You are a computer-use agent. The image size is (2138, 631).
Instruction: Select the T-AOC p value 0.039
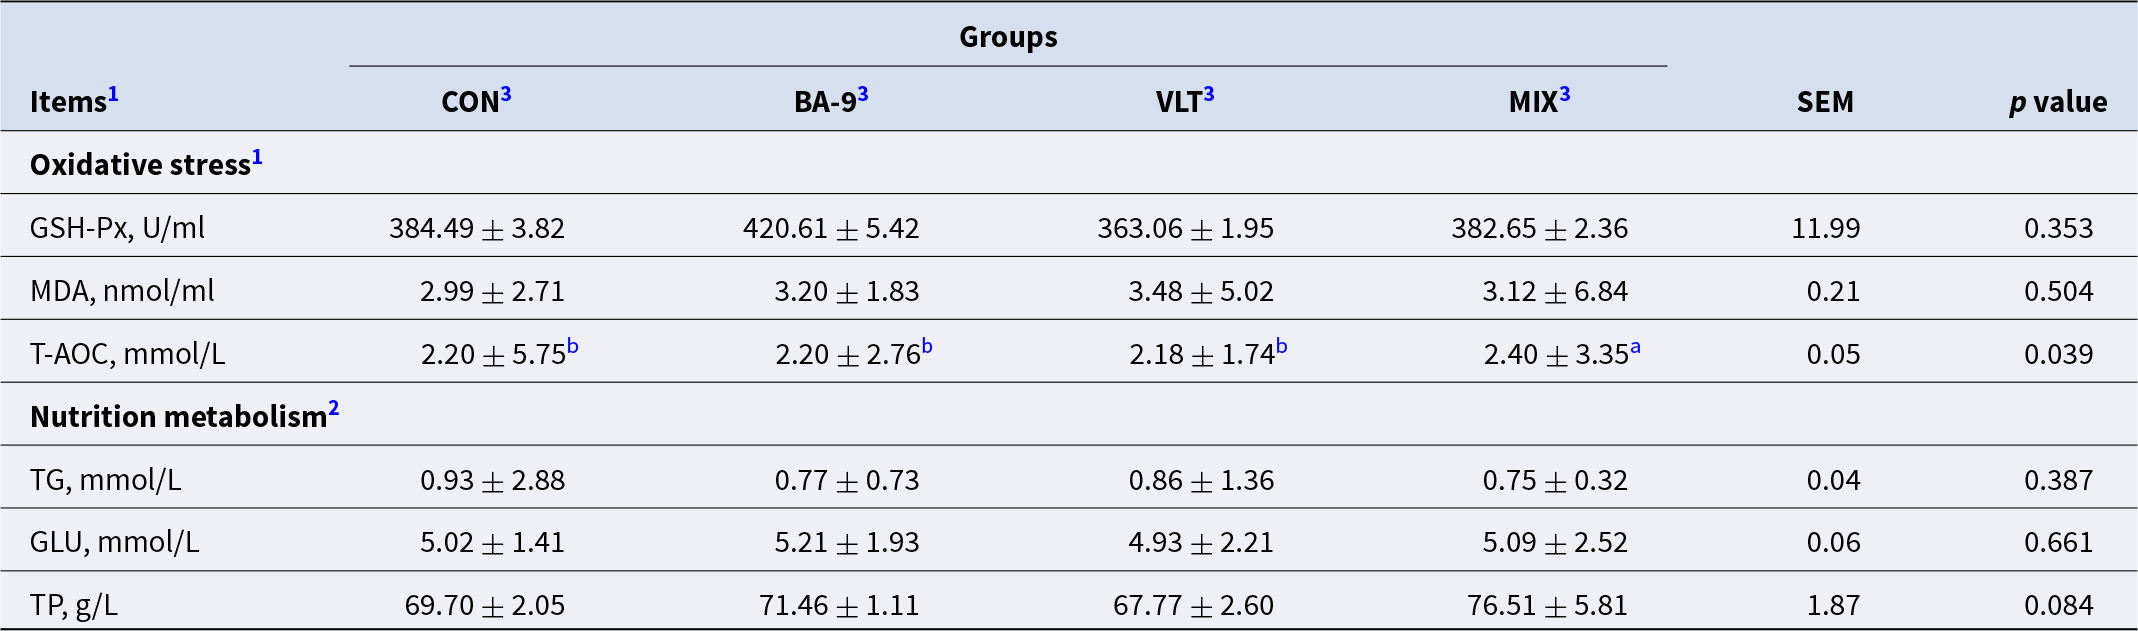2058,354
